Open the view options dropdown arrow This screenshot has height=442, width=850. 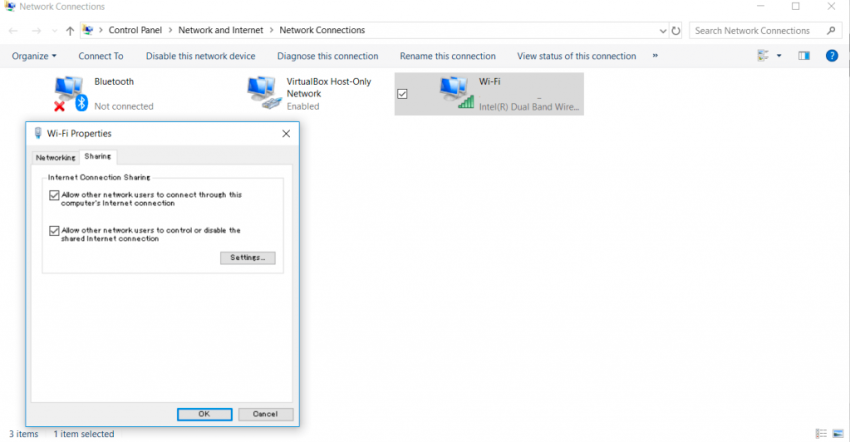click(779, 55)
